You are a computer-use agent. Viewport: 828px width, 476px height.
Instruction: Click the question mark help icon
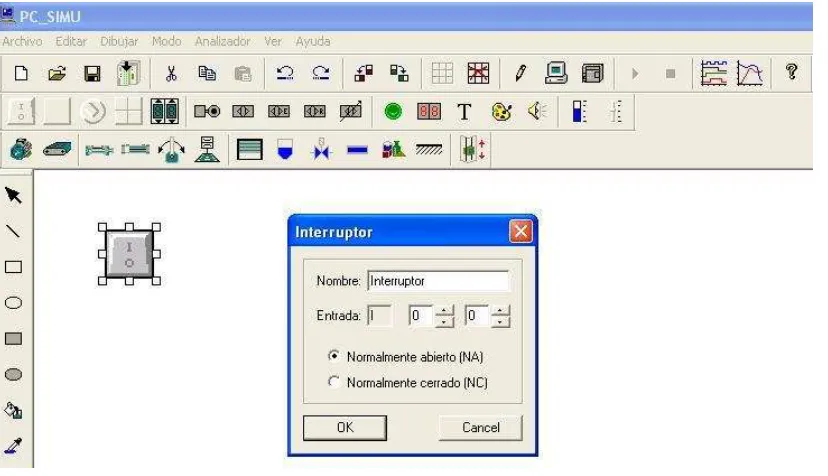791,72
